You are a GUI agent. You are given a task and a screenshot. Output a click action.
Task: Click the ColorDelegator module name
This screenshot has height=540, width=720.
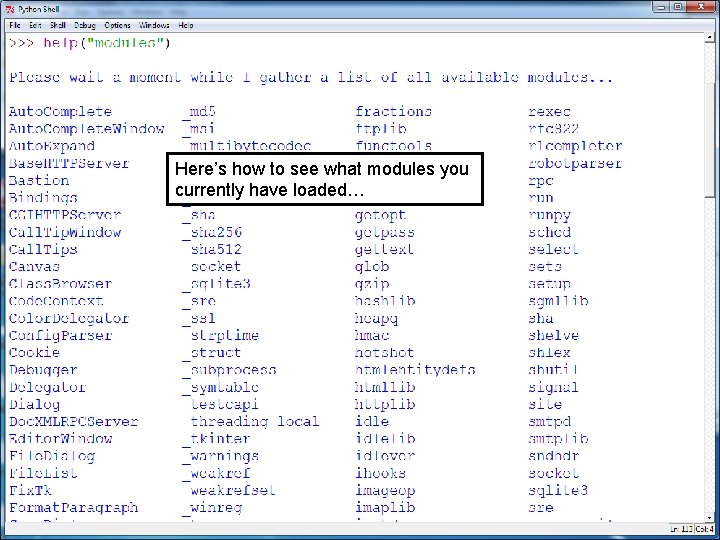point(69,318)
